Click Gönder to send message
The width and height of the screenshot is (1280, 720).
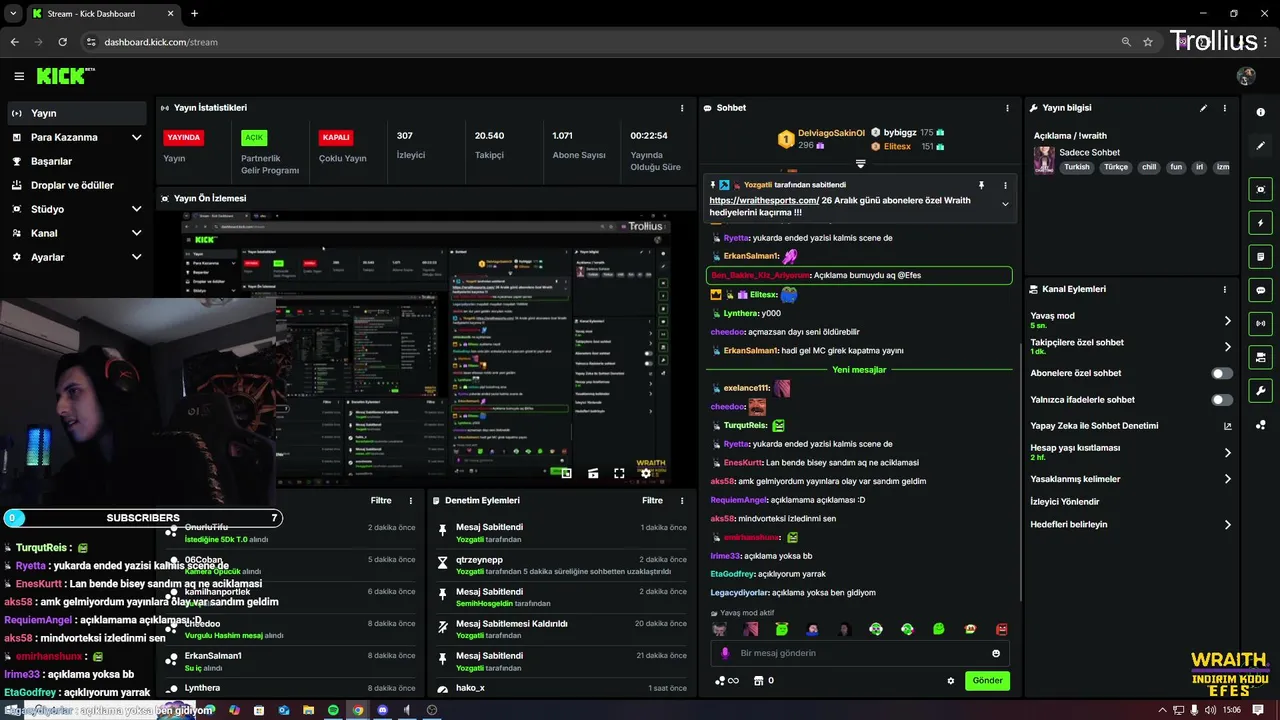click(987, 681)
